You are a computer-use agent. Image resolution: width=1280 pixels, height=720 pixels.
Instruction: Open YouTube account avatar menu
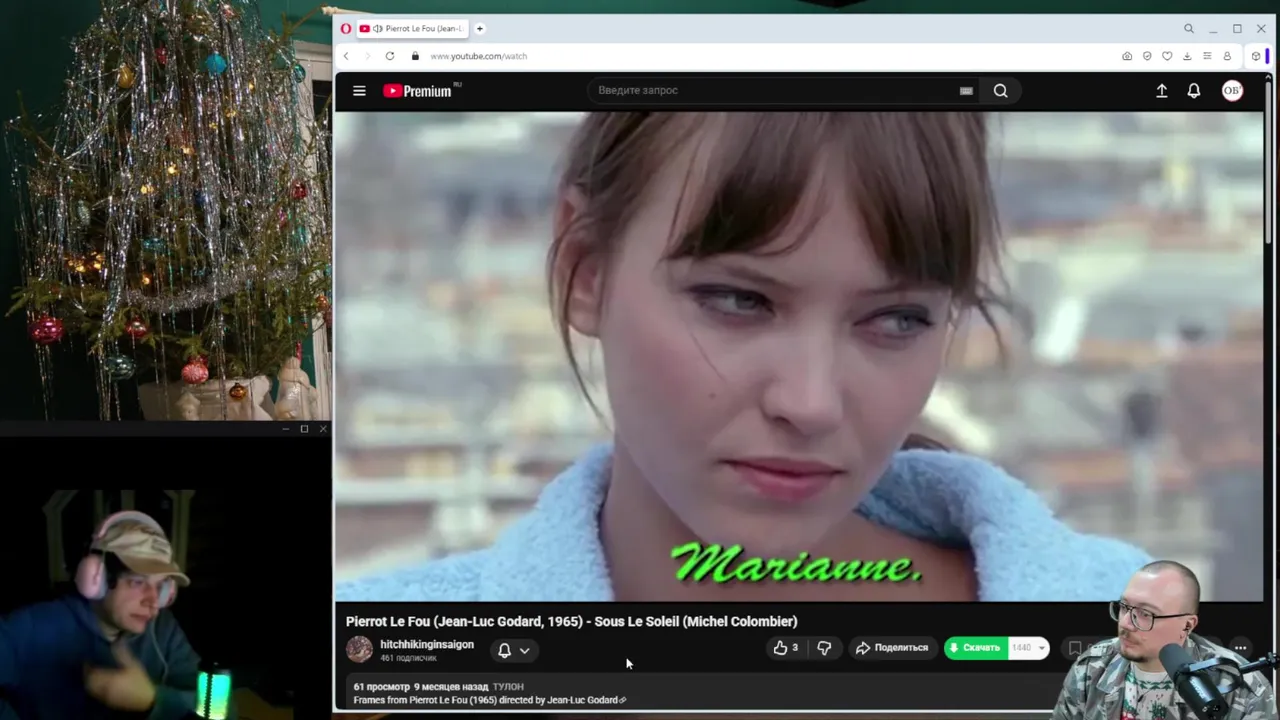1232,91
